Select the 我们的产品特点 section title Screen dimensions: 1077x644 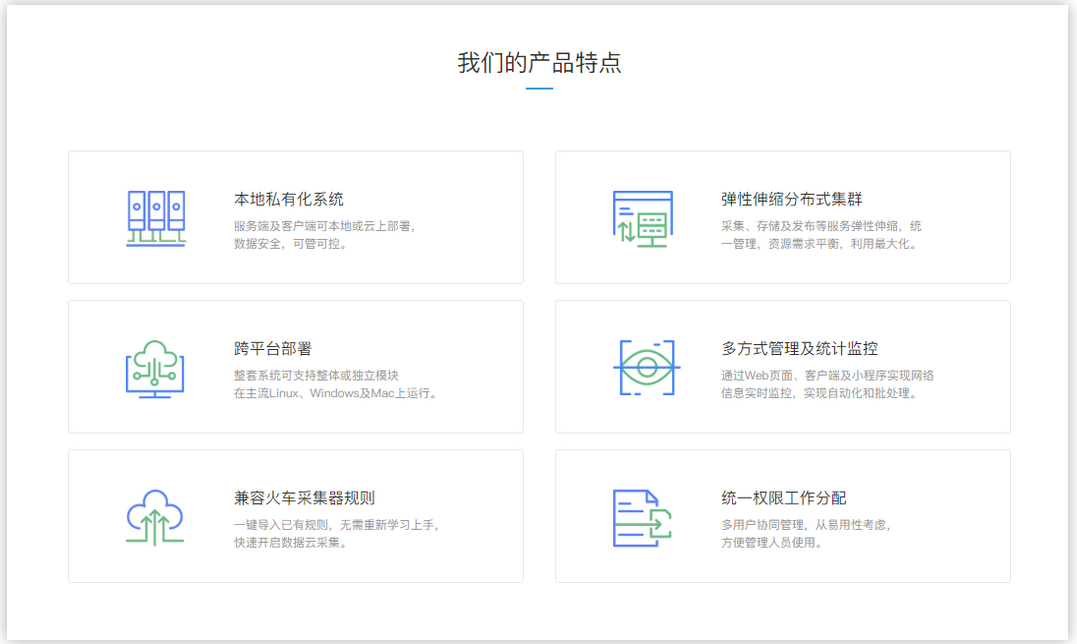(x=538, y=62)
